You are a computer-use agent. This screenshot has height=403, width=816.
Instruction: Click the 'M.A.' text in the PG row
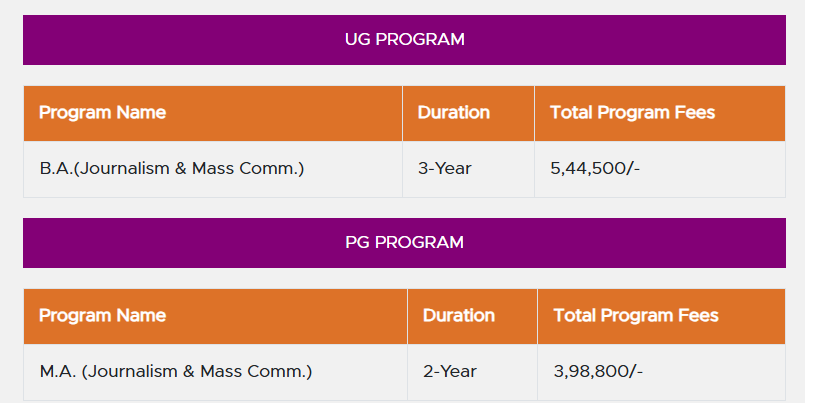point(58,372)
